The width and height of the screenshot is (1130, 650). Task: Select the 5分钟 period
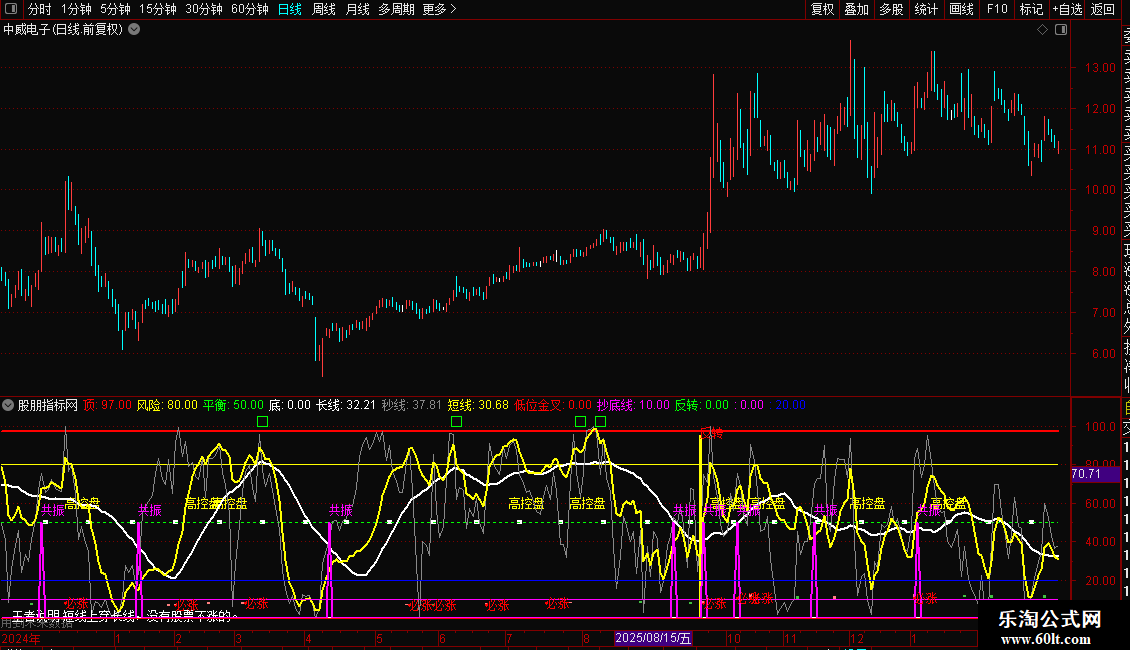pyautogui.click(x=115, y=9)
